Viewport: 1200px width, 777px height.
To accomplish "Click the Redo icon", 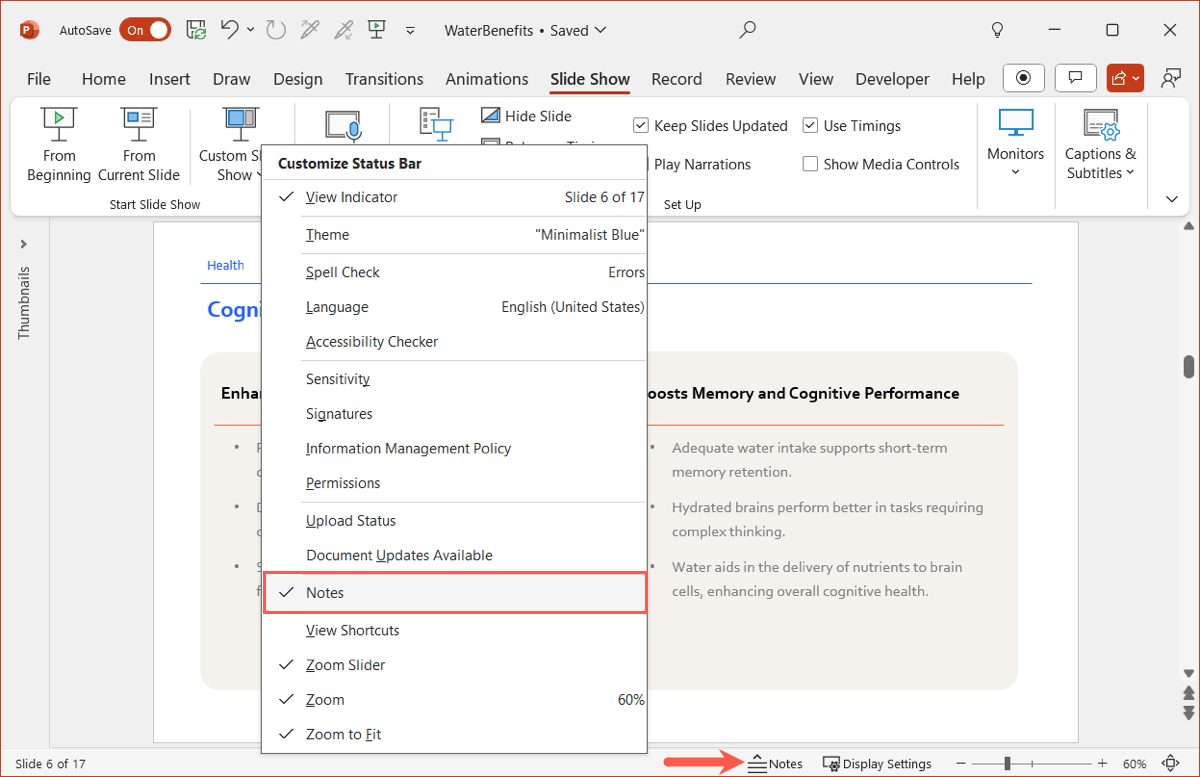I will coord(277,30).
